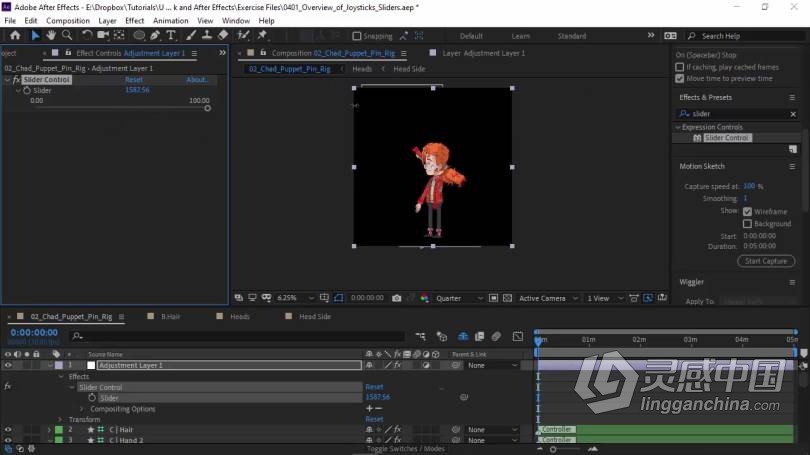
Task: Click Start Capture button
Action: [766, 261]
